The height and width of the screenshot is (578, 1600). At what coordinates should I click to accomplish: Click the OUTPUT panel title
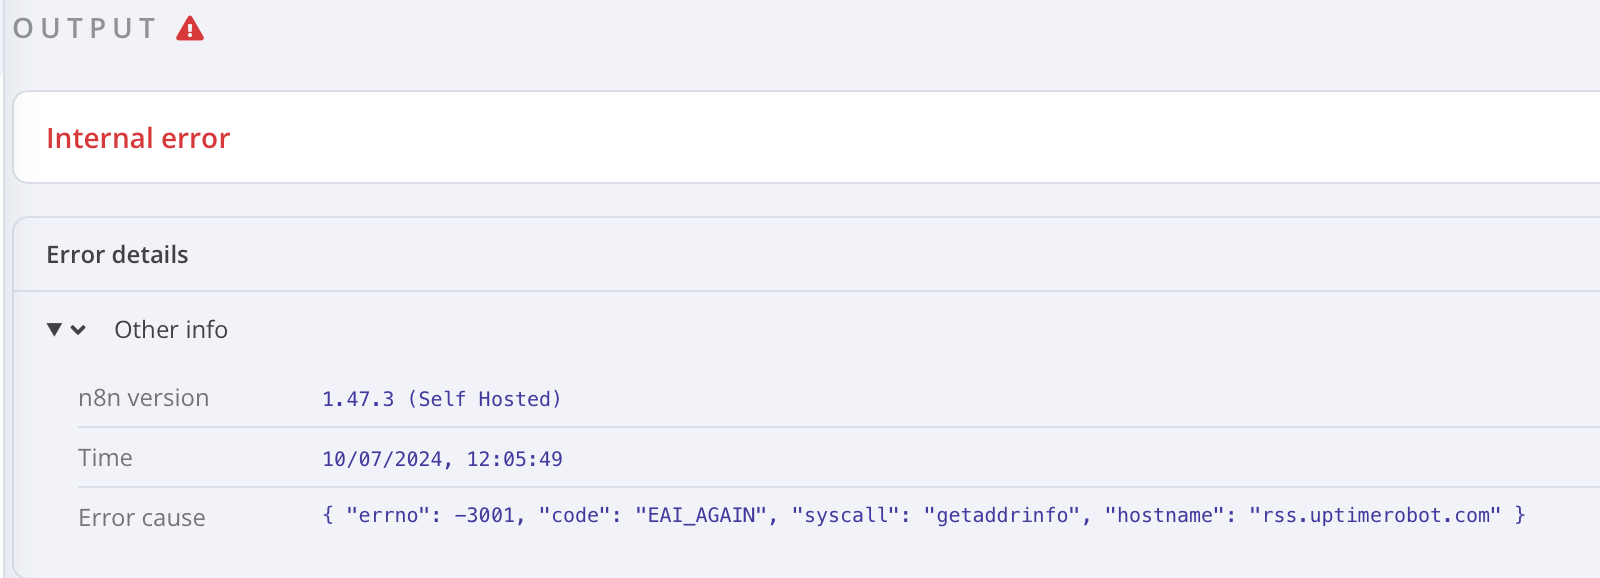tap(85, 28)
